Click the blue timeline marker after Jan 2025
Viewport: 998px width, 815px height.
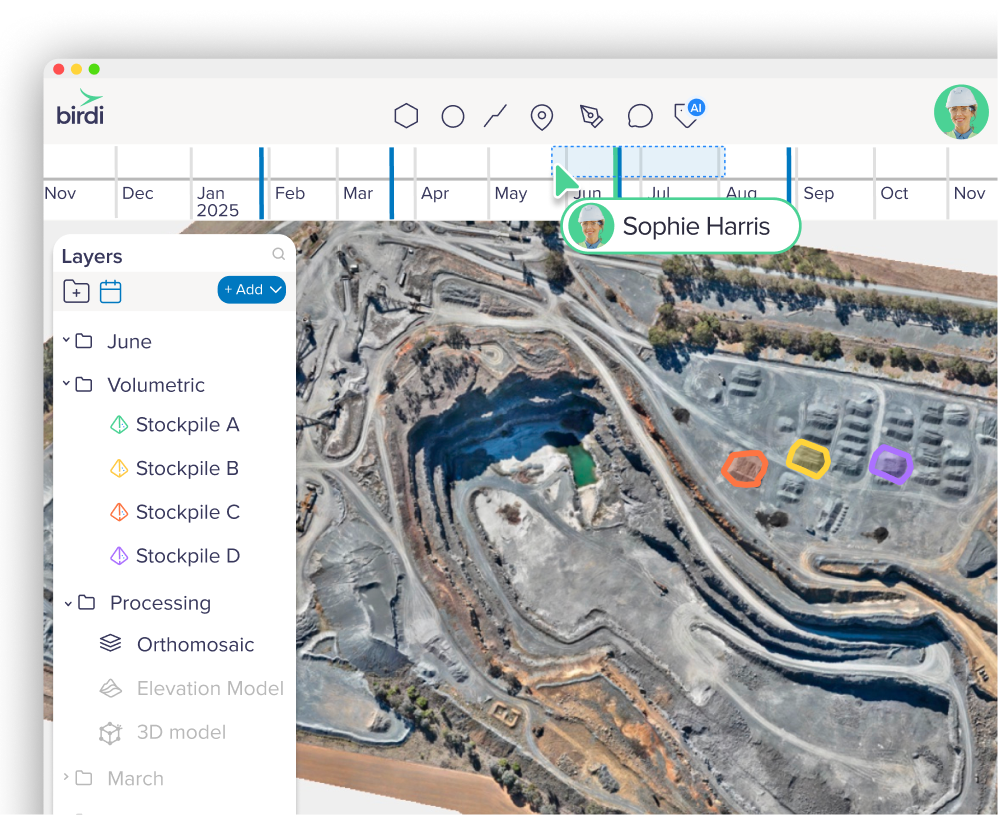262,183
